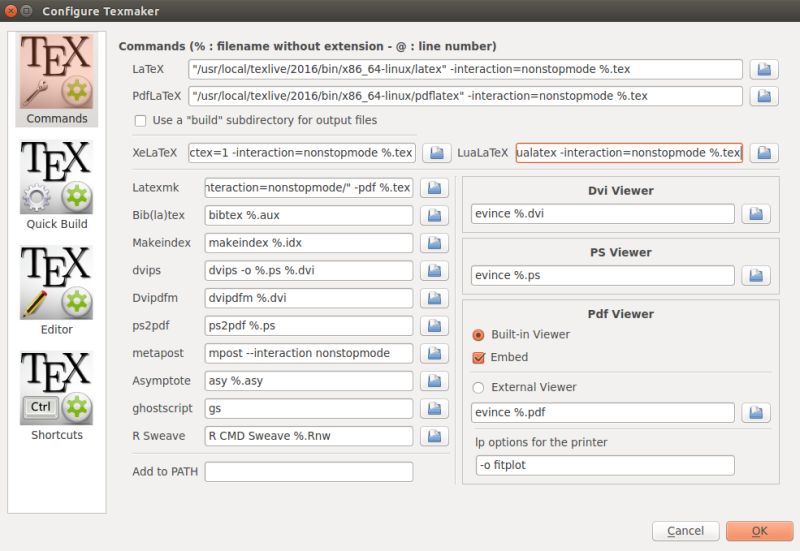
Task: Browse for the dvips executable
Action: pos(434,270)
